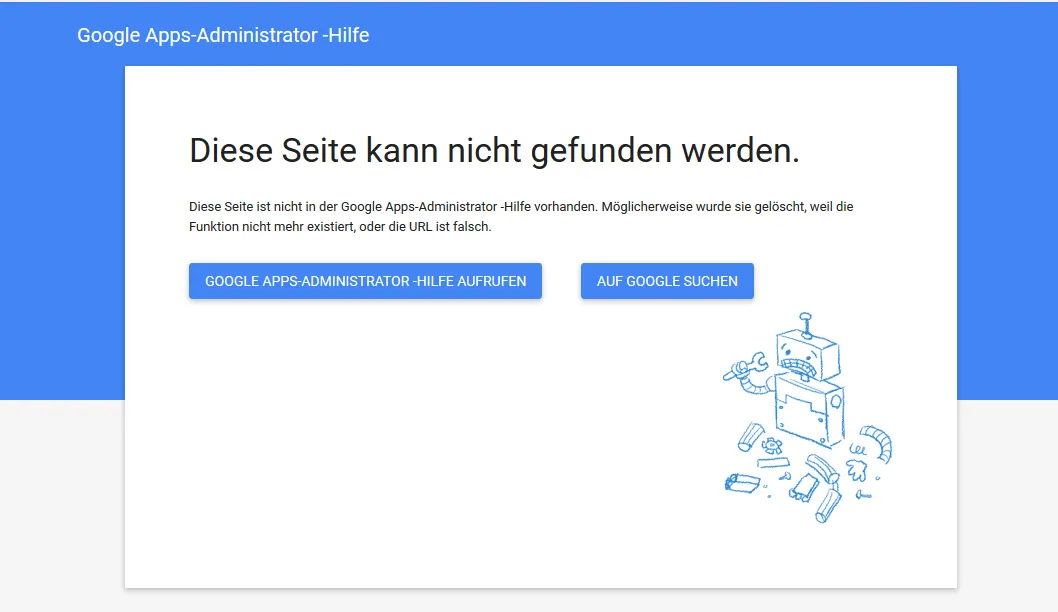Image resolution: width=1058 pixels, height=612 pixels.
Task: Select the antenna on top of robot
Action: point(805,323)
